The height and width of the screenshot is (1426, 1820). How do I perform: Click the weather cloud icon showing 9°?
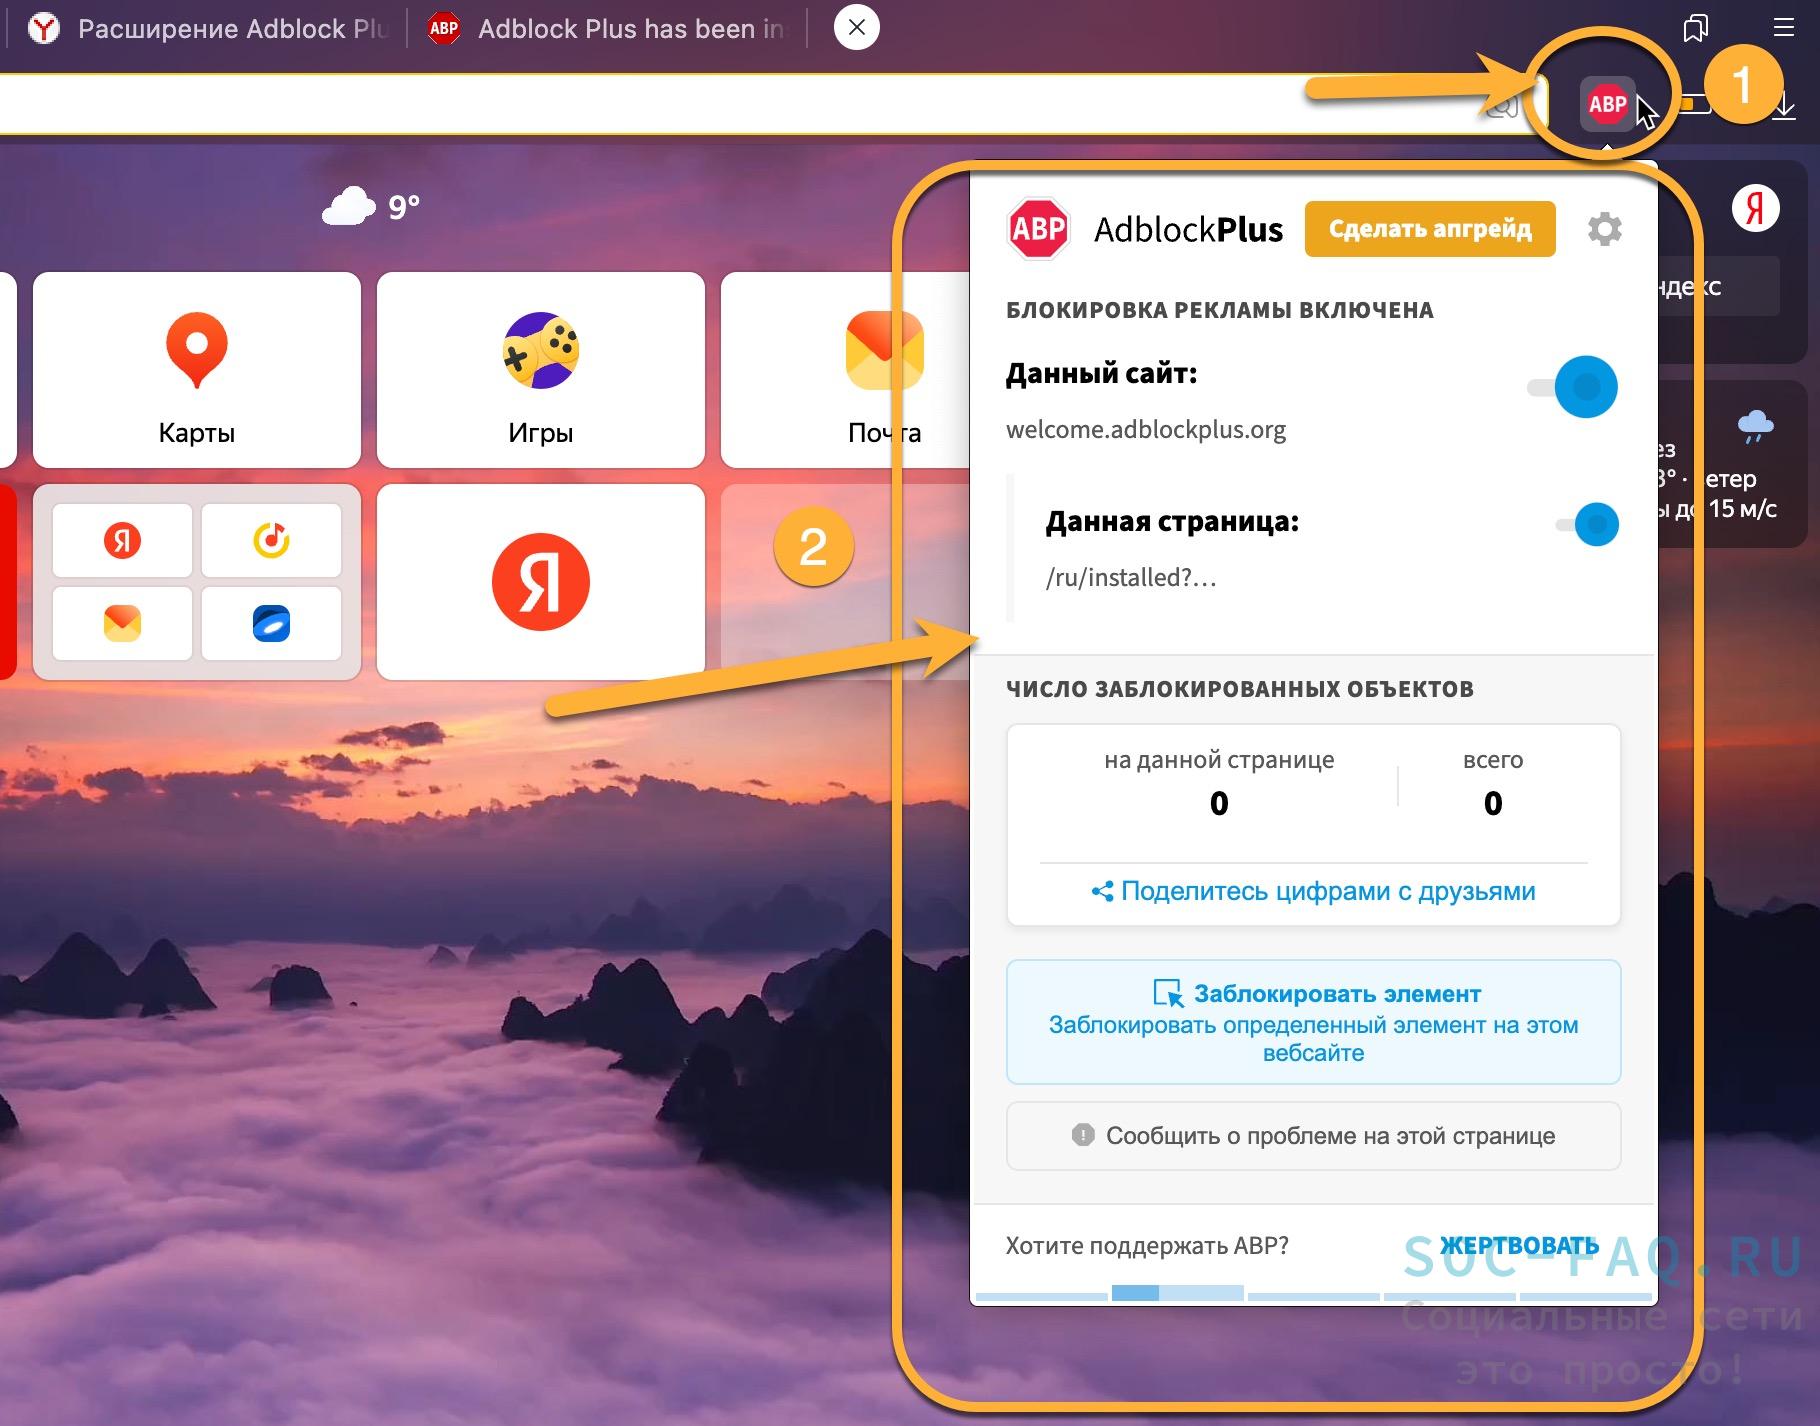click(349, 207)
